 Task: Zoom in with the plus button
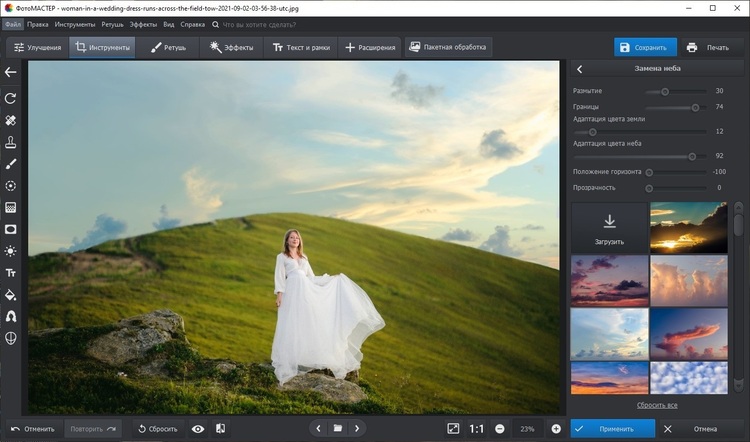[556, 428]
